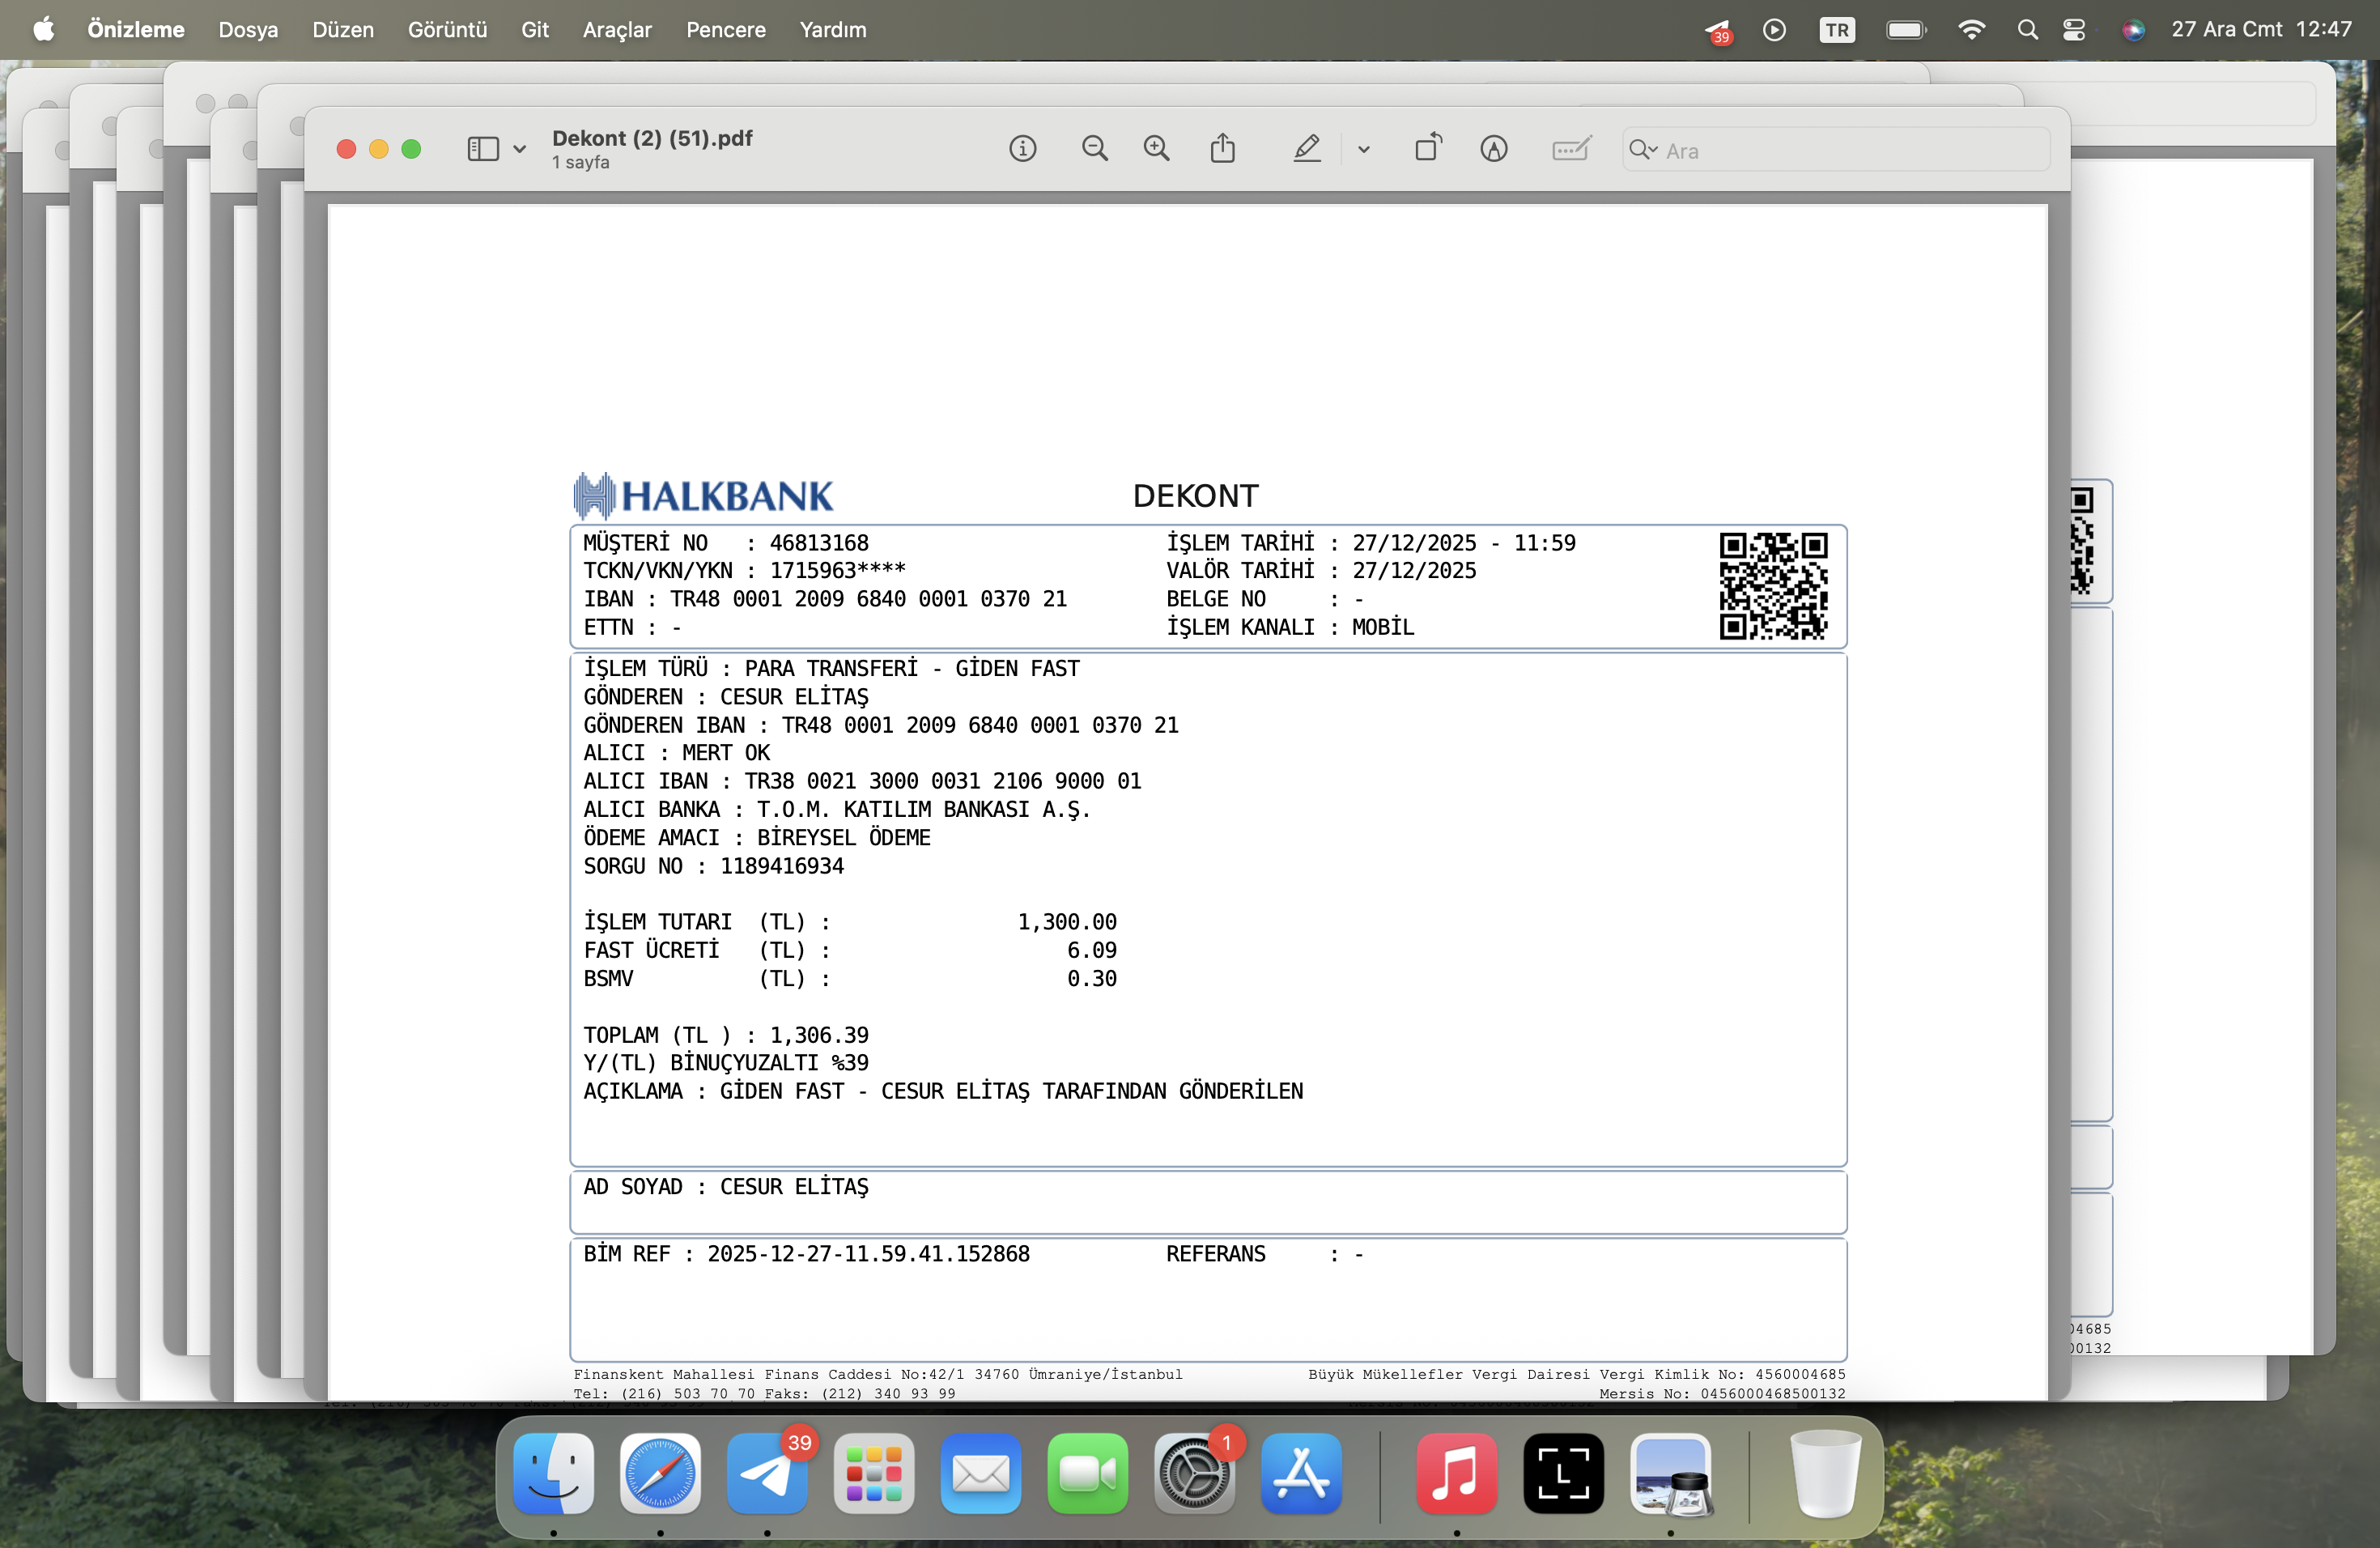Click the date and time clock
This screenshot has width=2380, height=1548.
click(x=2261, y=30)
